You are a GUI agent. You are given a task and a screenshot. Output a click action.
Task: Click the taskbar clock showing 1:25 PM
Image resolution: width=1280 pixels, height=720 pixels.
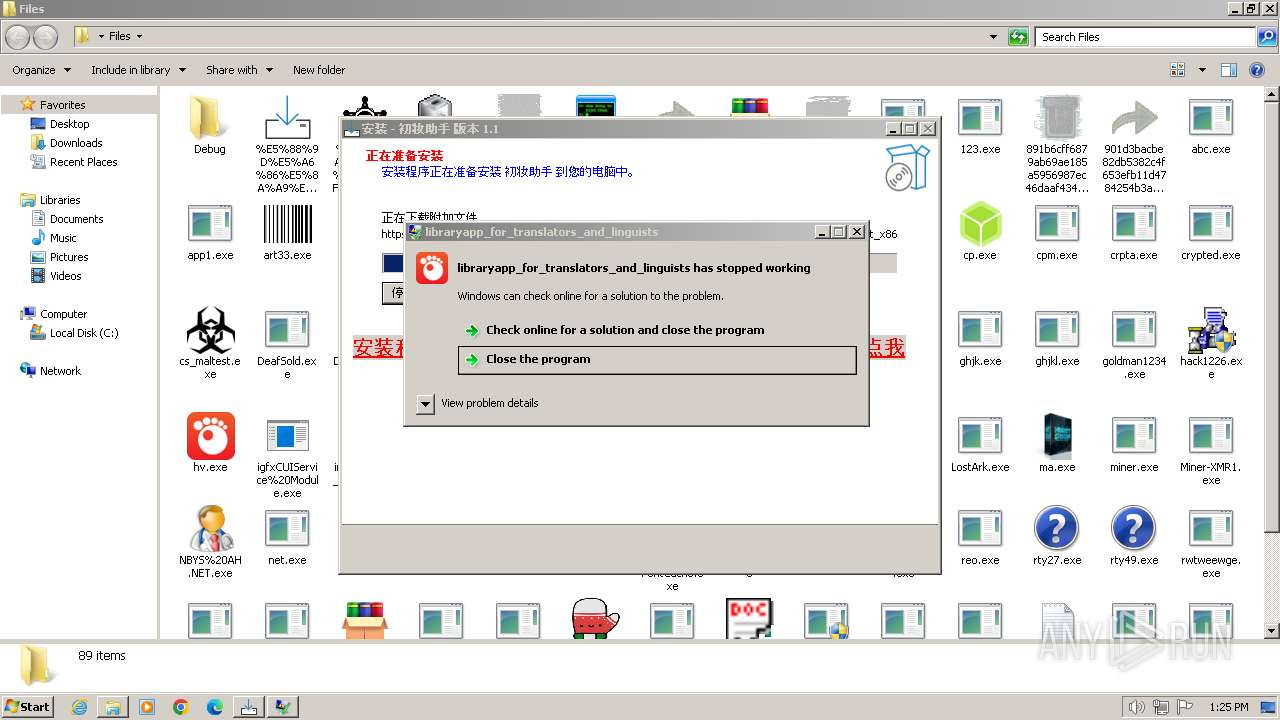(x=1229, y=707)
